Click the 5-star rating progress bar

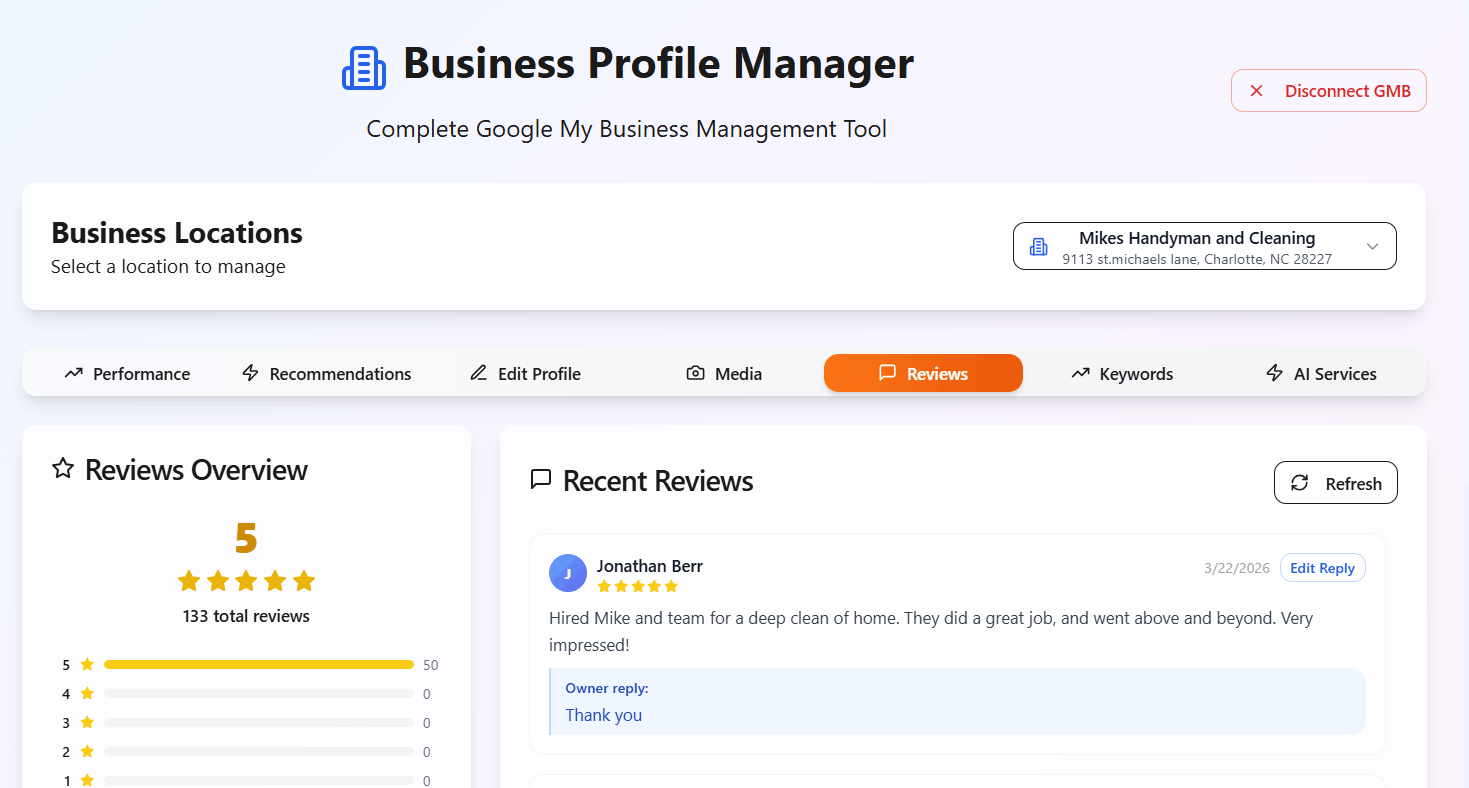coord(257,663)
